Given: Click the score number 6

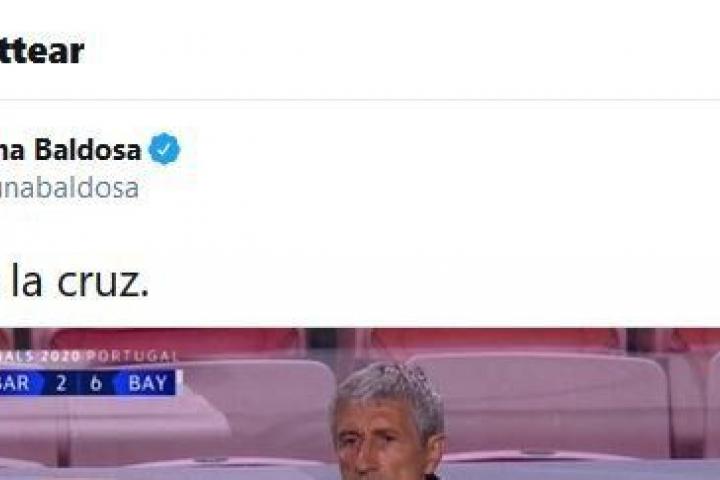Looking at the screenshot, I should (x=96, y=383).
